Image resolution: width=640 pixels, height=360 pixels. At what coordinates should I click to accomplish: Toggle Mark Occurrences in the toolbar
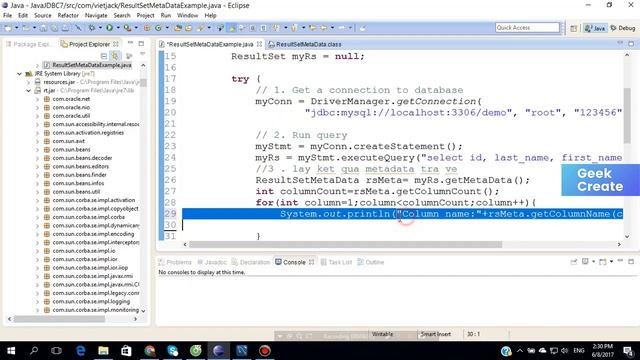coord(232,28)
